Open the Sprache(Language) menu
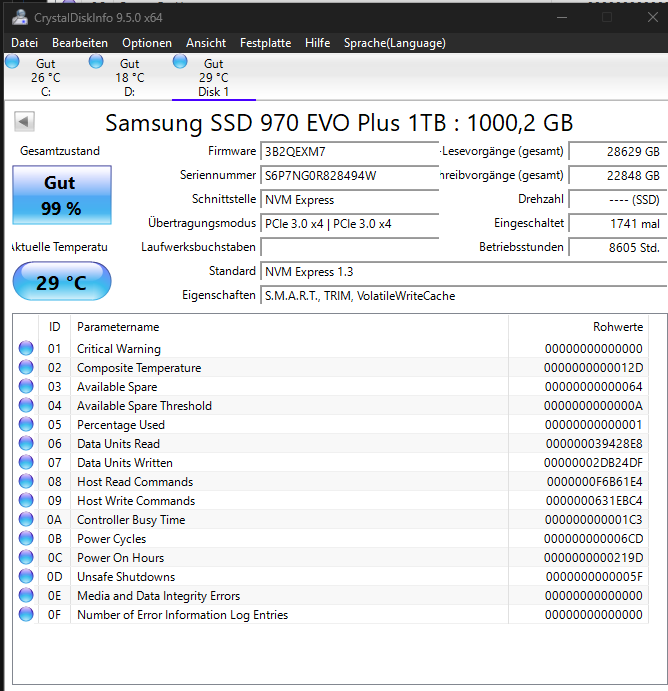This screenshot has height=691, width=668. (x=394, y=43)
